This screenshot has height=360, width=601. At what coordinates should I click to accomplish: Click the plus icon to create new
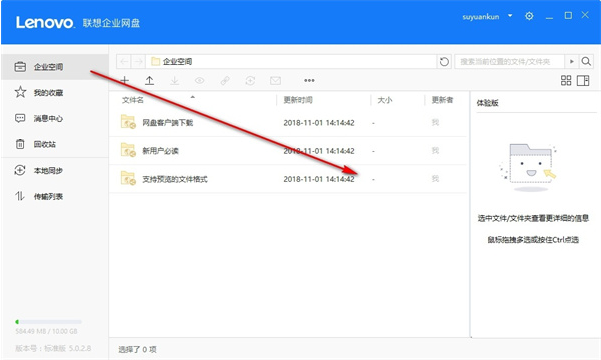click(x=125, y=81)
